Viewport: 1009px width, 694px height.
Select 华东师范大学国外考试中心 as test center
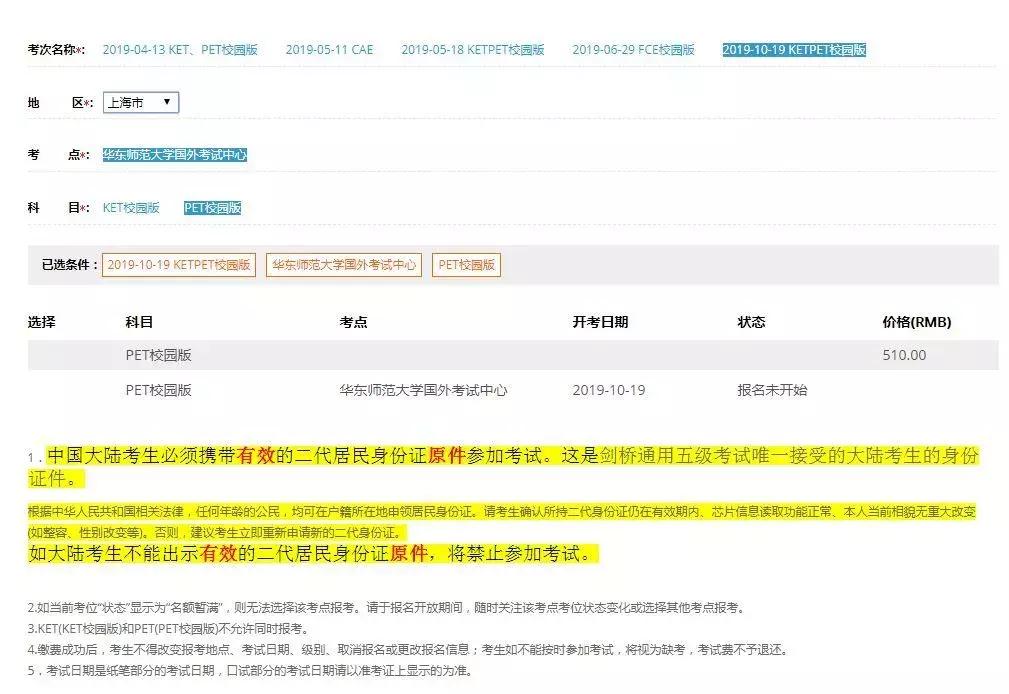(176, 155)
